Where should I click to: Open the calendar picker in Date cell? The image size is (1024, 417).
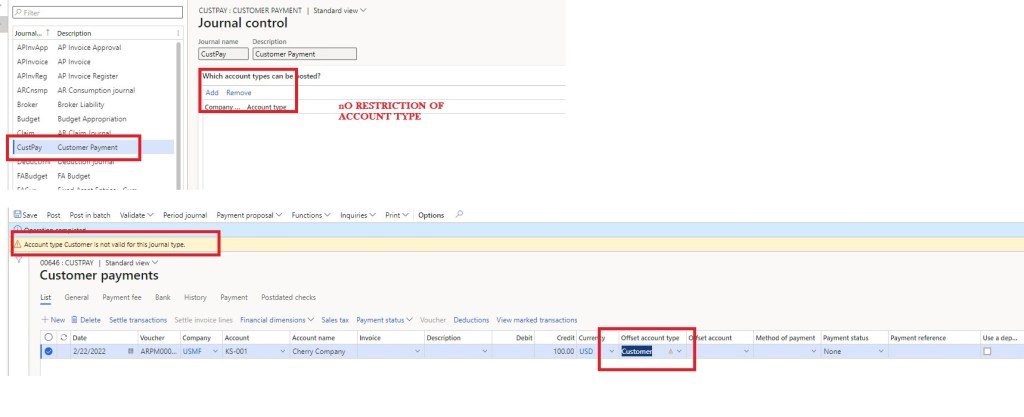click(x=130, y=351)
